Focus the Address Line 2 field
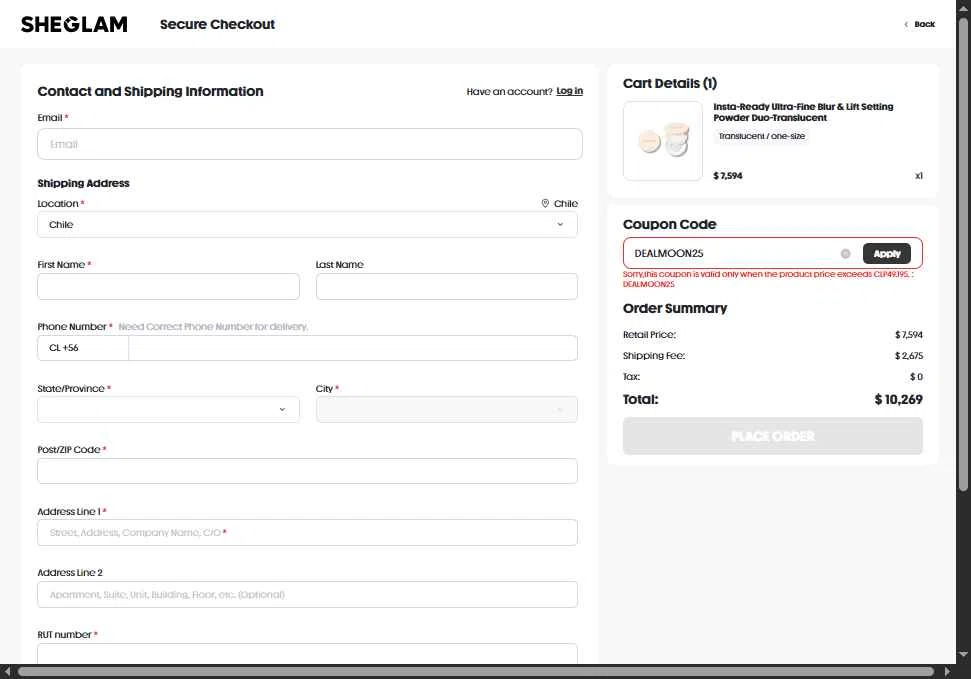This screenshot has width=971, height=679. [307, 594]
